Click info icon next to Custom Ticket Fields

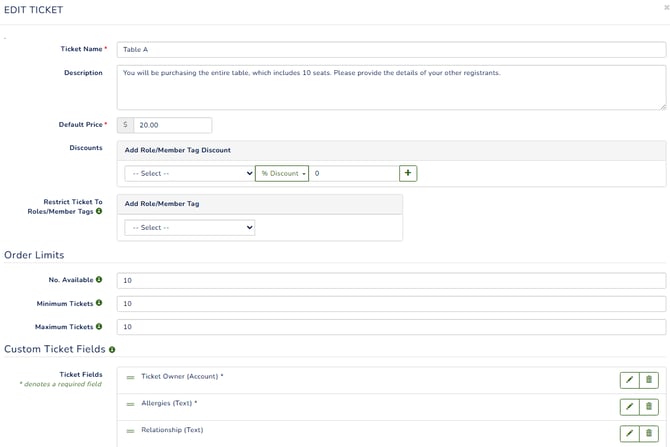pyautogui.click(x=112, y=350)
